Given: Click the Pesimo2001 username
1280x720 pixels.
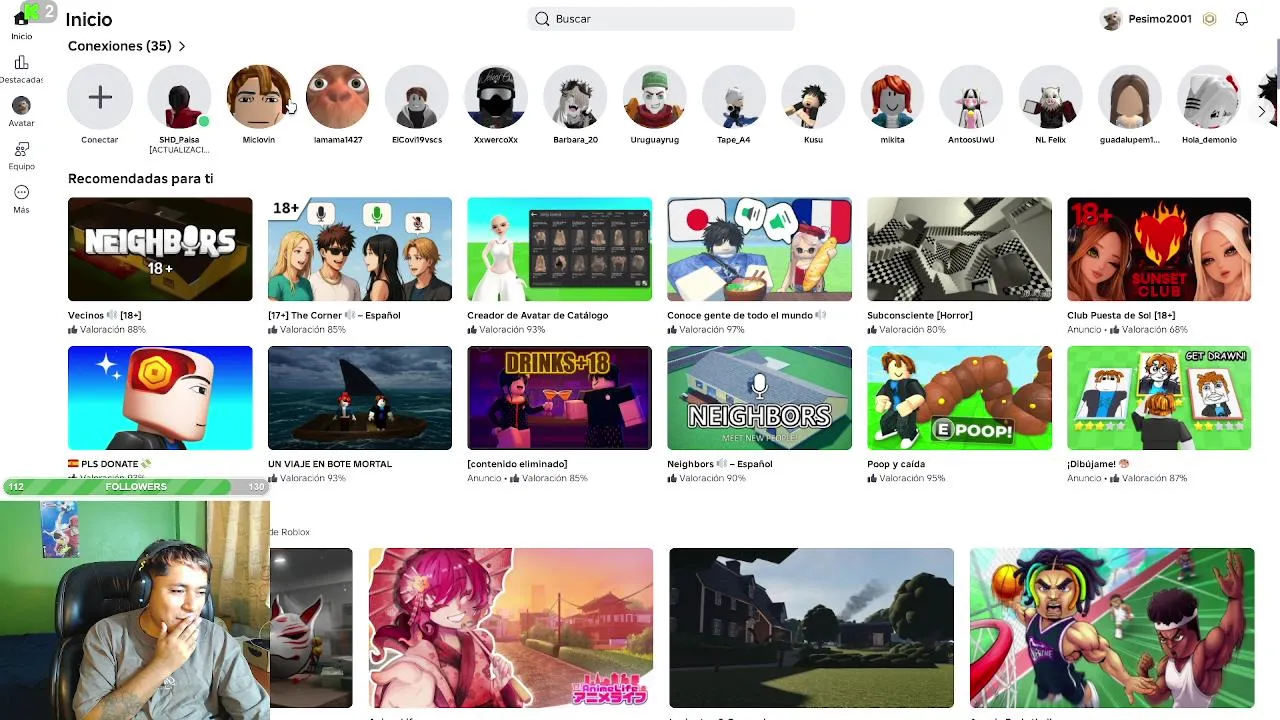Looking at the screenshot, I should (1160, 19).
